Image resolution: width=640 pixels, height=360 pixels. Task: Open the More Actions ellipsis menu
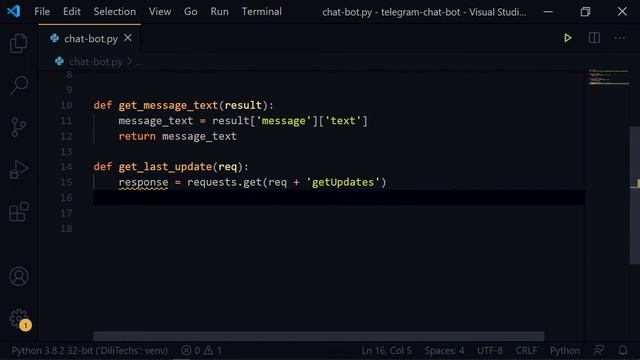pos(620,38)
